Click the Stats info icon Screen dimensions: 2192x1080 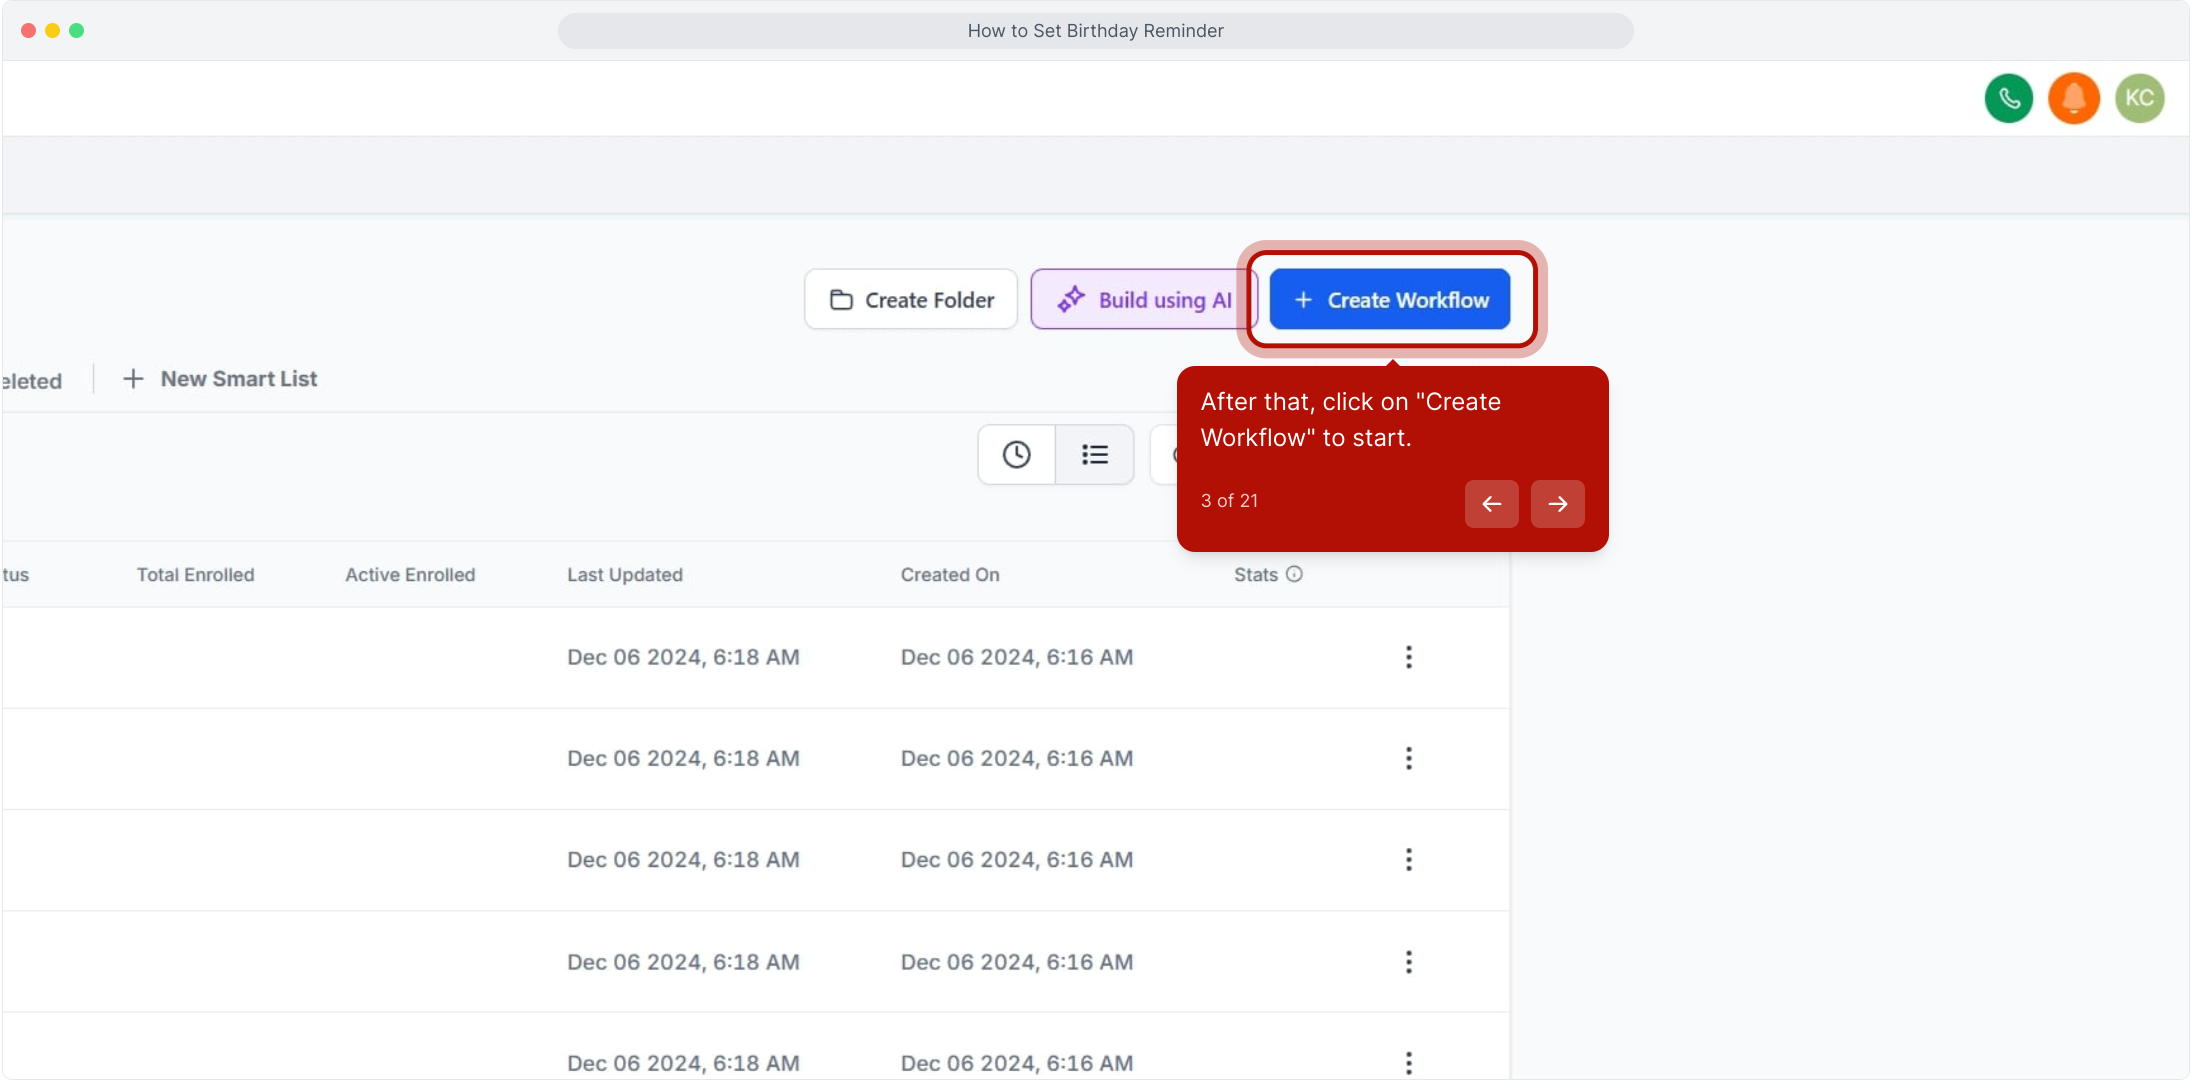[x=1294, y=574]
